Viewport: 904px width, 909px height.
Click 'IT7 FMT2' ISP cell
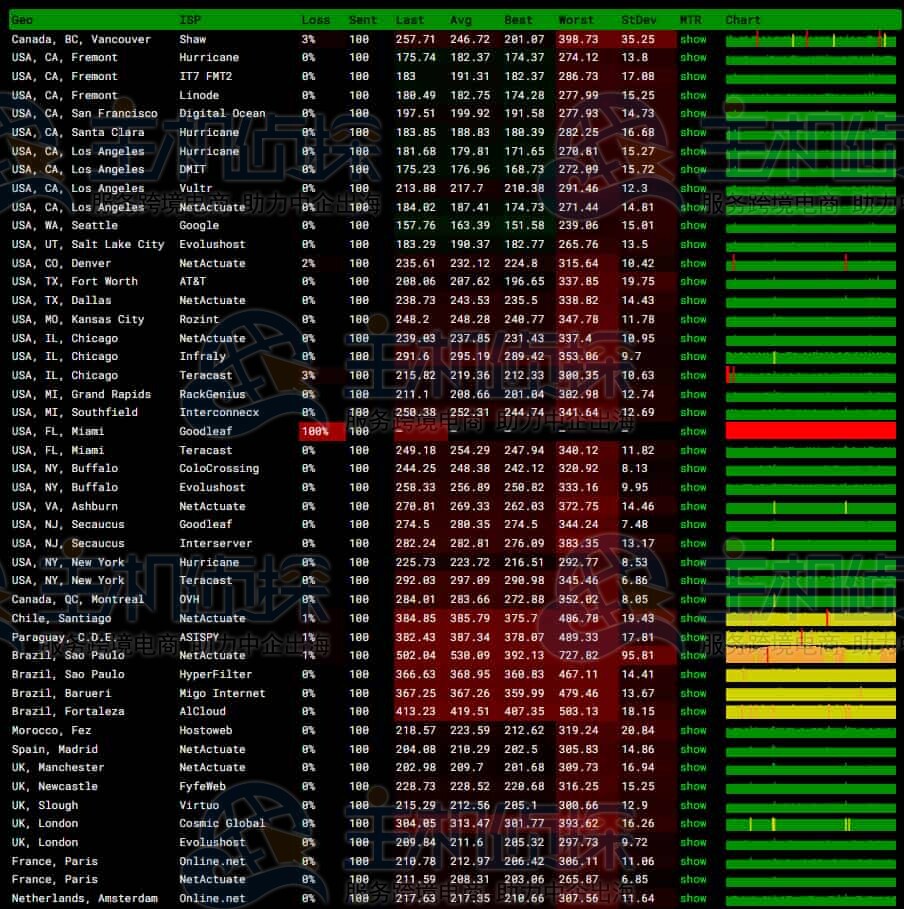click(x=206, y=77)
